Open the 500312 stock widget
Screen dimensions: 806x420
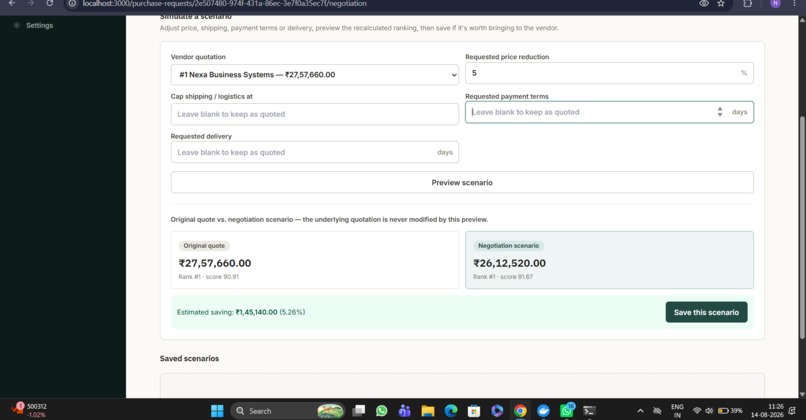click(29, 410)
